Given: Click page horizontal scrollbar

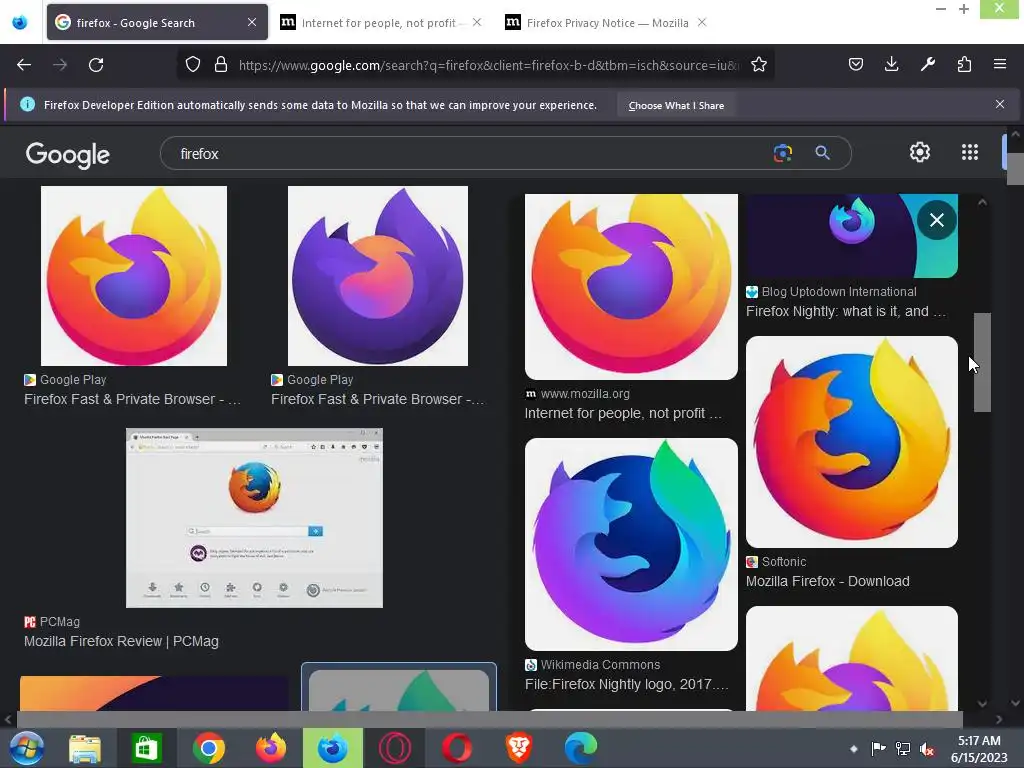Looking at the screenshot, I should pos(490,719).
